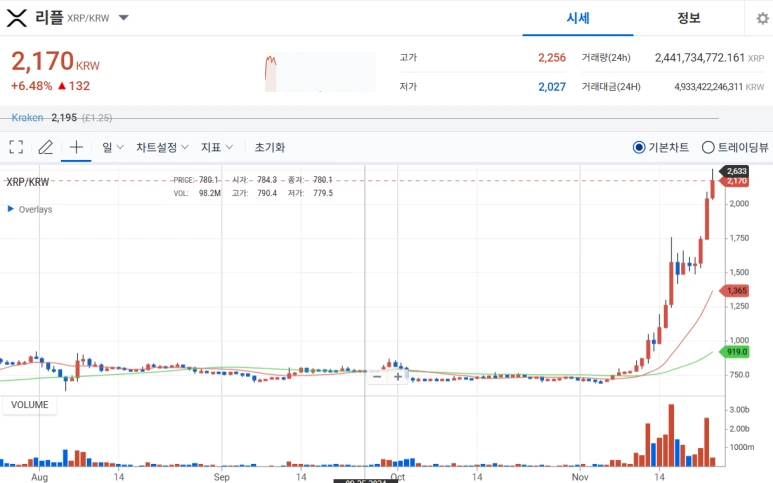Open the XRP/KRW market selector arrow

tap(124, 18)
